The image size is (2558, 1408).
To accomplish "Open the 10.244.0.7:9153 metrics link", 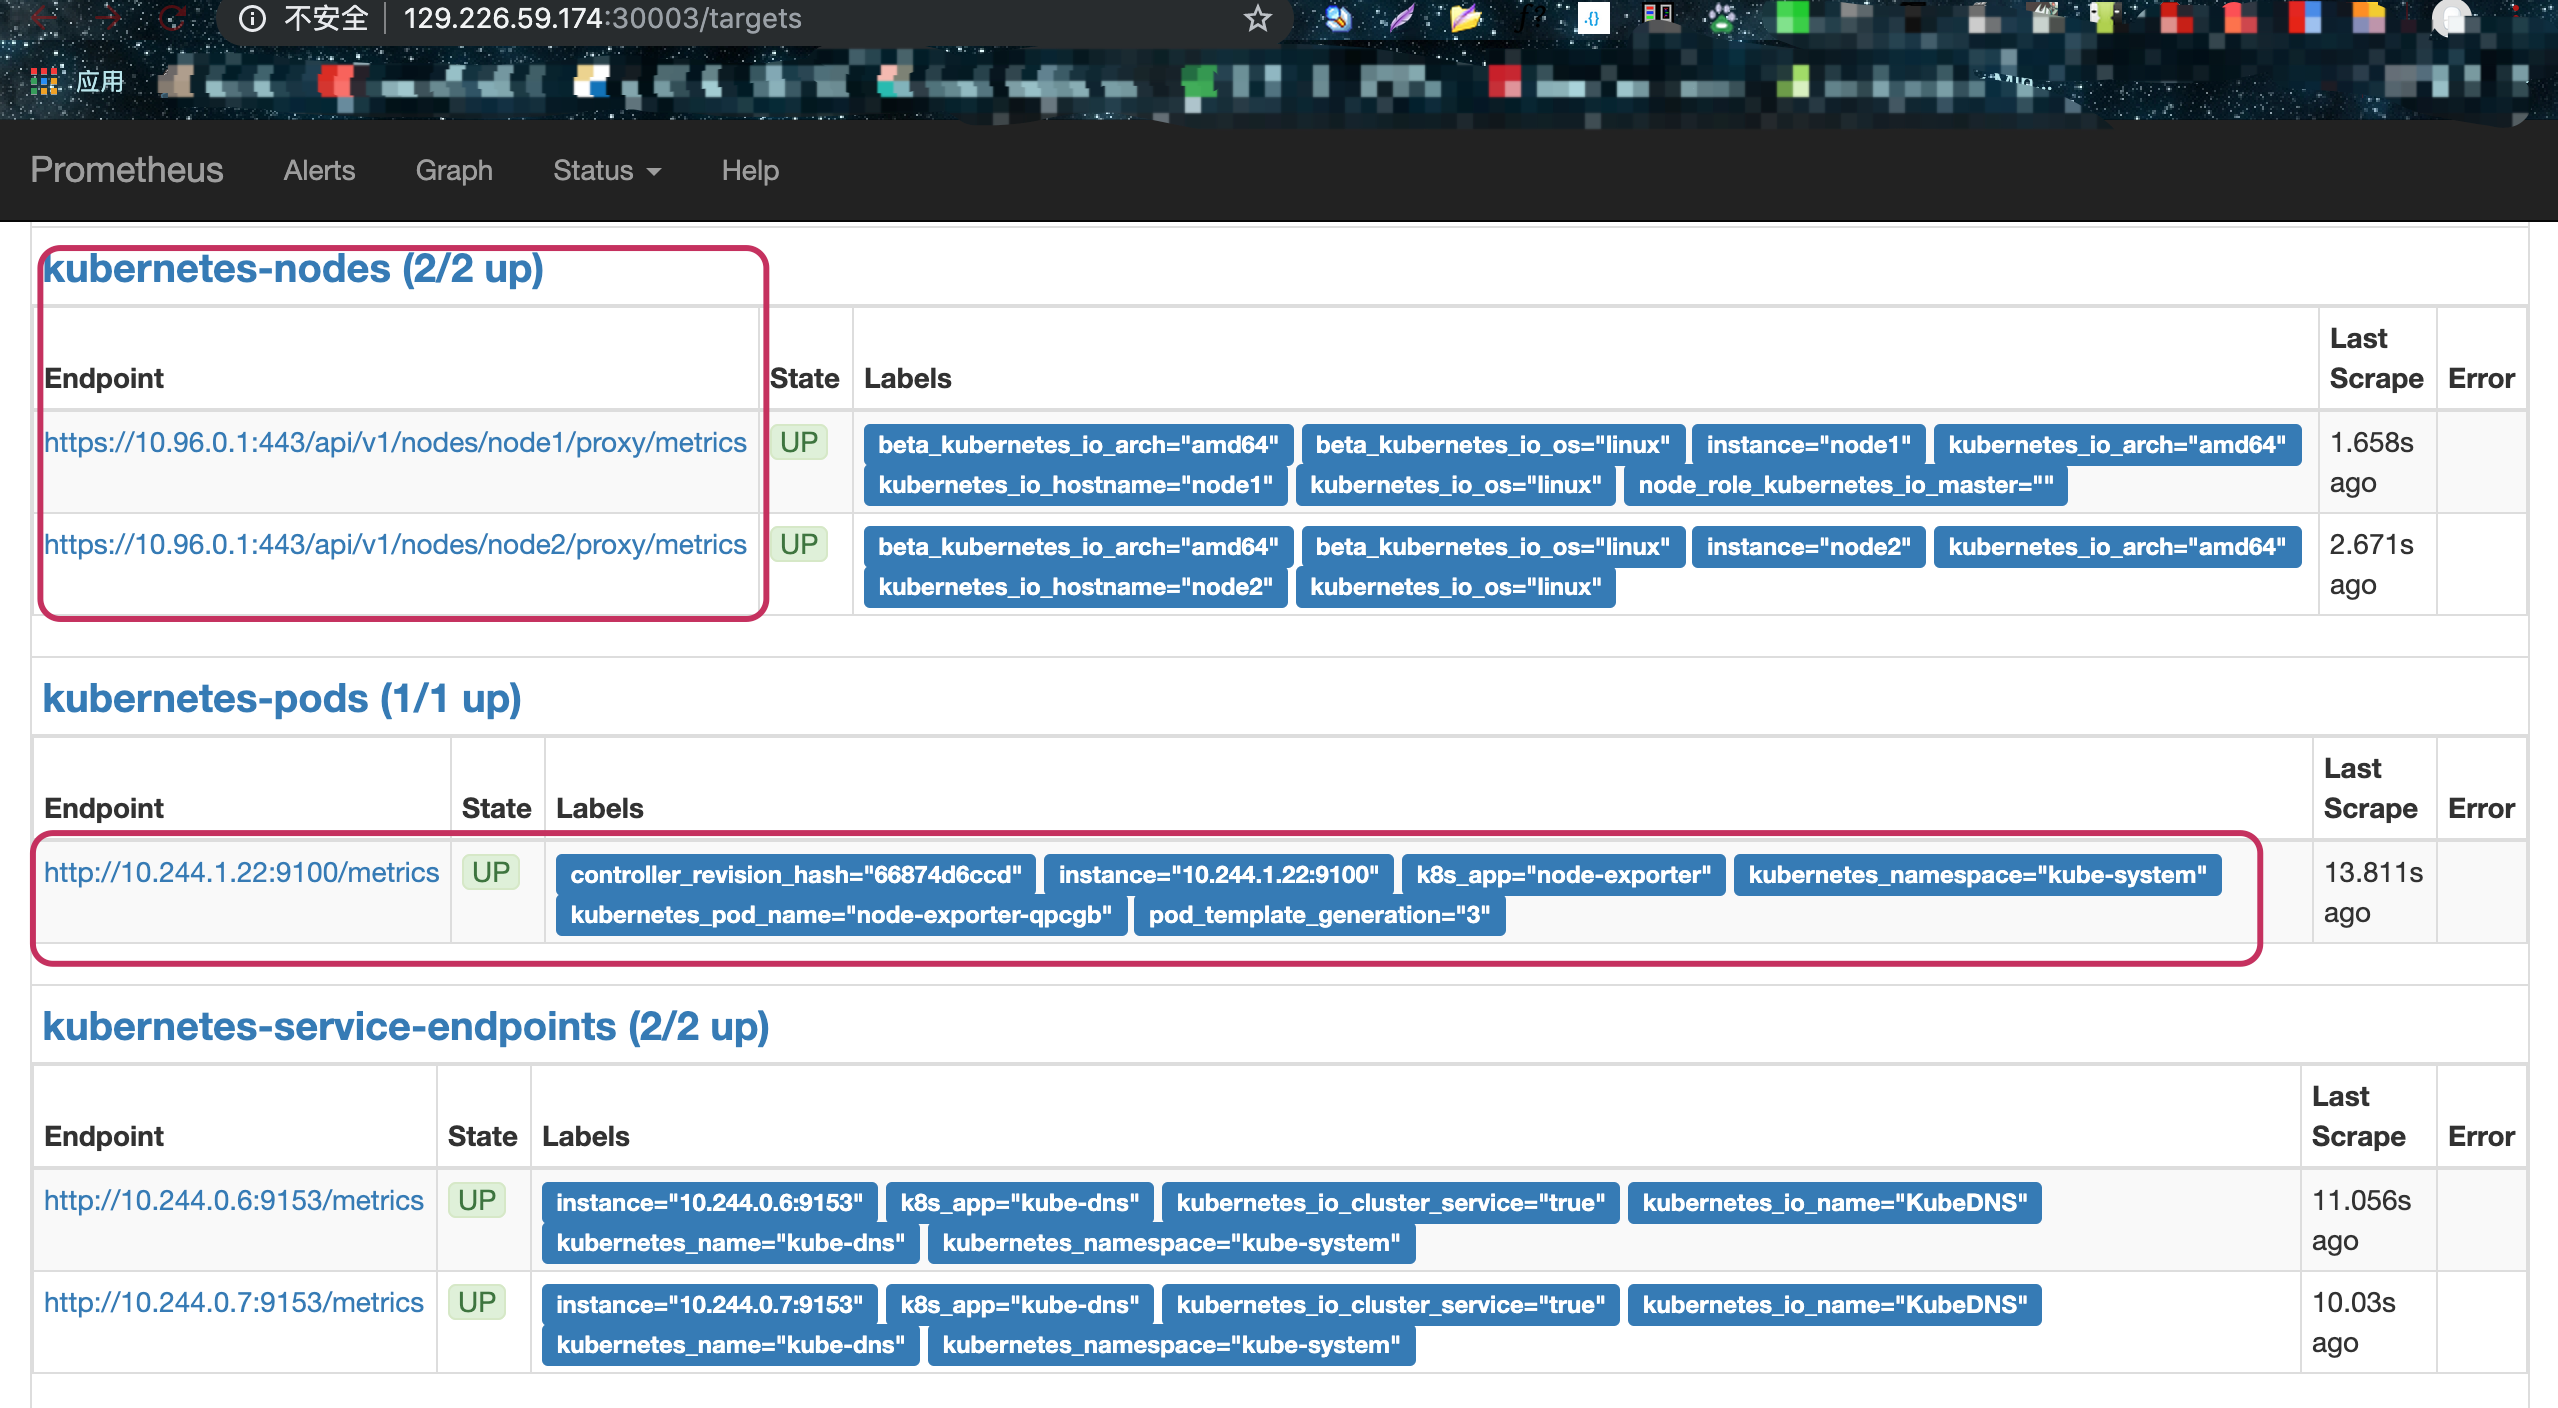I will click(234, 1302).
